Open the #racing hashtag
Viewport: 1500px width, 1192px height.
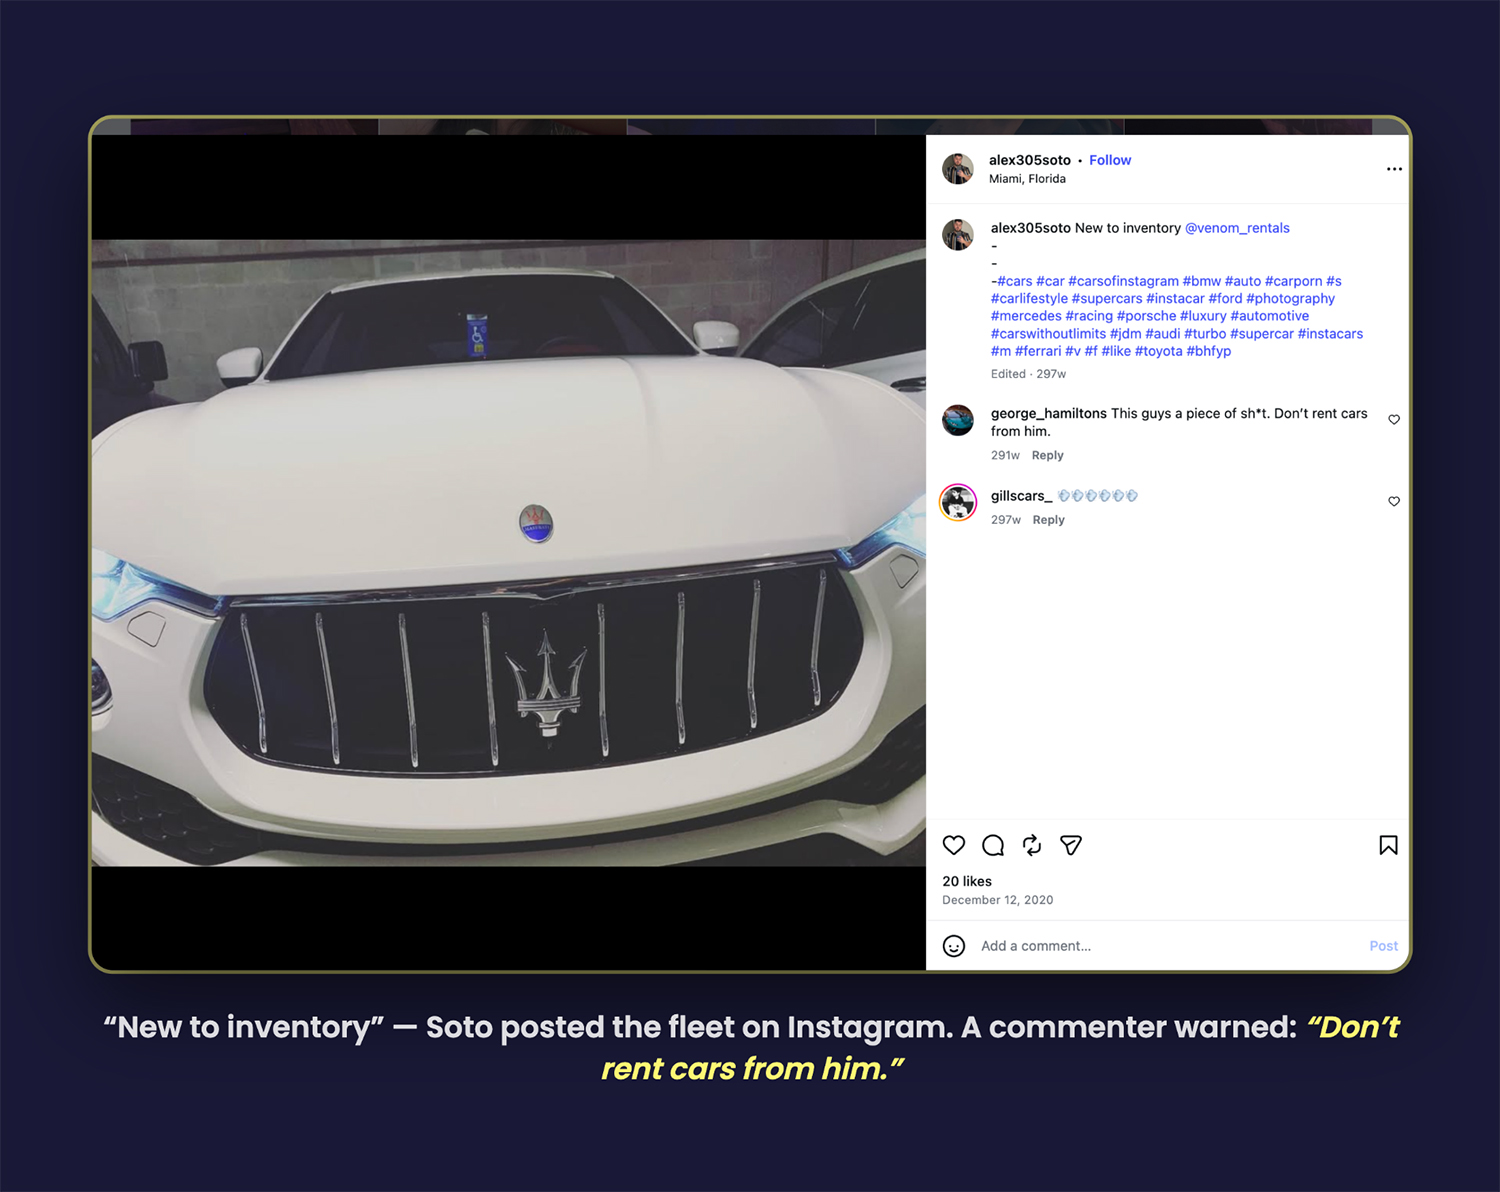pos(1089,316)
